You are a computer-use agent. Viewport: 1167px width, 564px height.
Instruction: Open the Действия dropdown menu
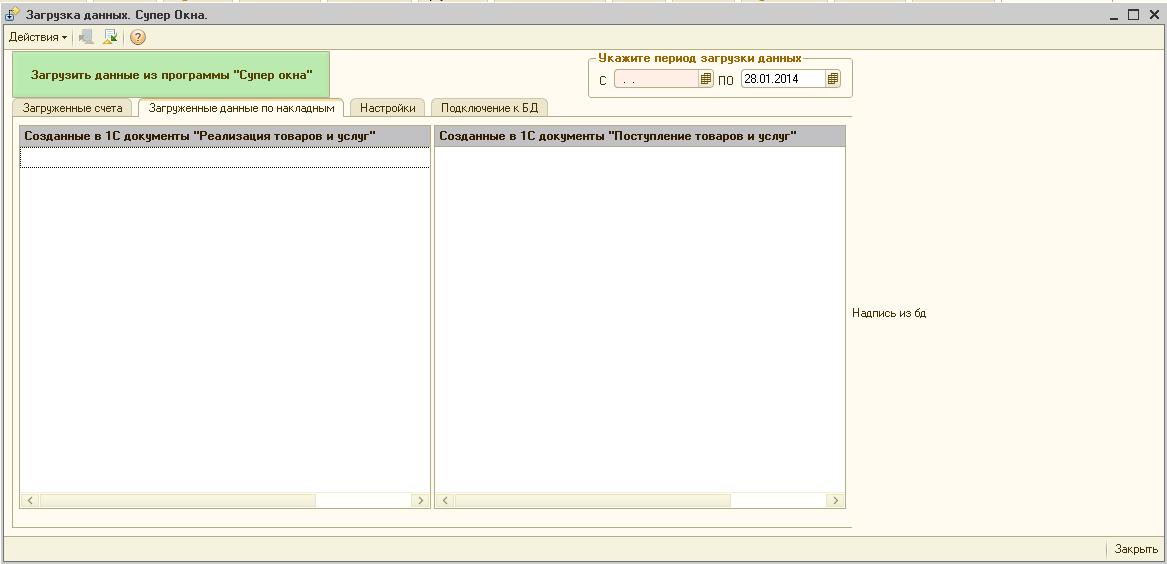(x=38, y=37)
